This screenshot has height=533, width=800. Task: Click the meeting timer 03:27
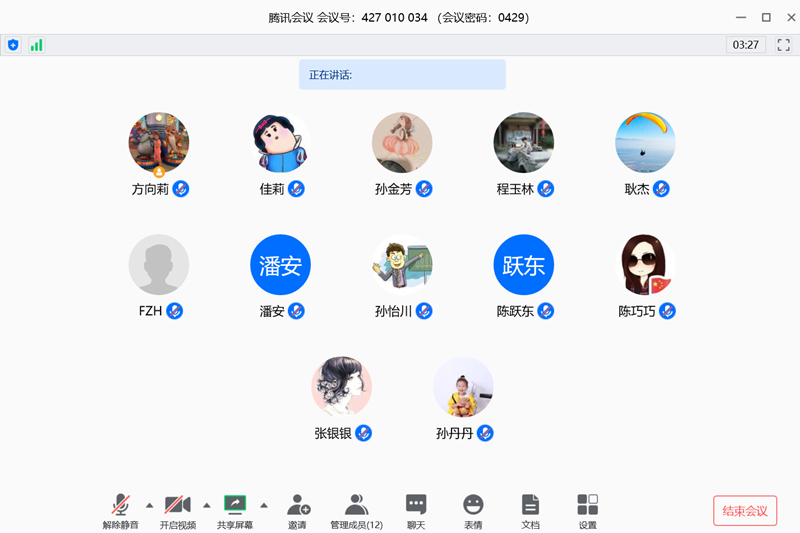(745, 45)
